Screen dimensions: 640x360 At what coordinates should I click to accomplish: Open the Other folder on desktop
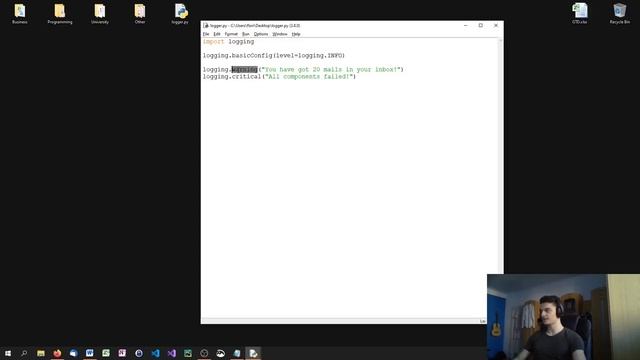(140, 13)
